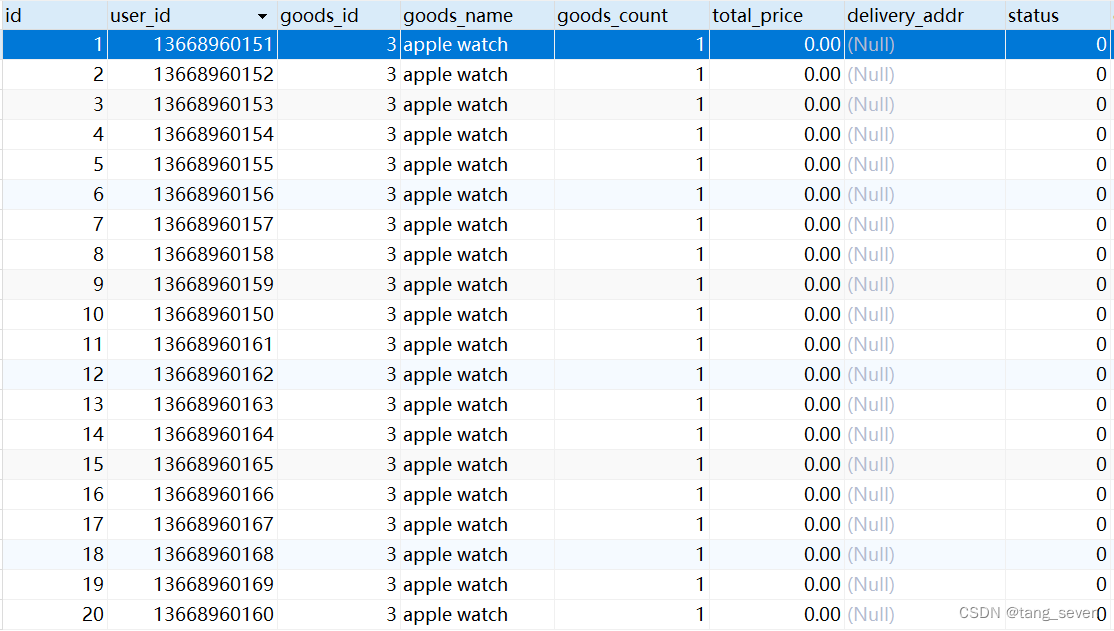This screenshot has height=631, width=1114.
Task: Select user_id cell 13668960164
Action: point(193,434)
